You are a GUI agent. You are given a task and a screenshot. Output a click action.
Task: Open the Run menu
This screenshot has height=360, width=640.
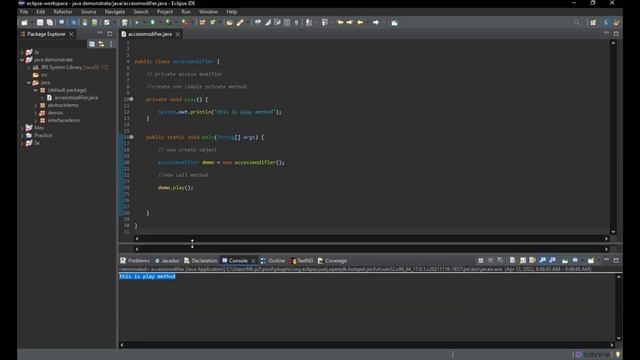pyautogui.click(x=186, y=12)
